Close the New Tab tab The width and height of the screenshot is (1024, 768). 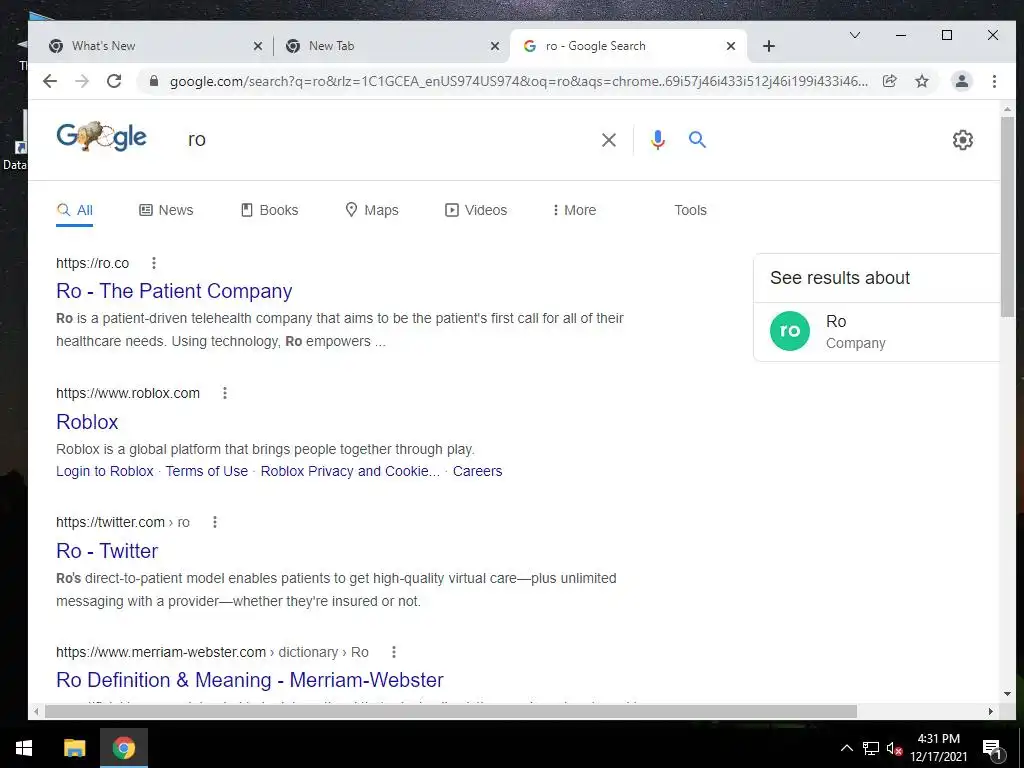point(494,46)
